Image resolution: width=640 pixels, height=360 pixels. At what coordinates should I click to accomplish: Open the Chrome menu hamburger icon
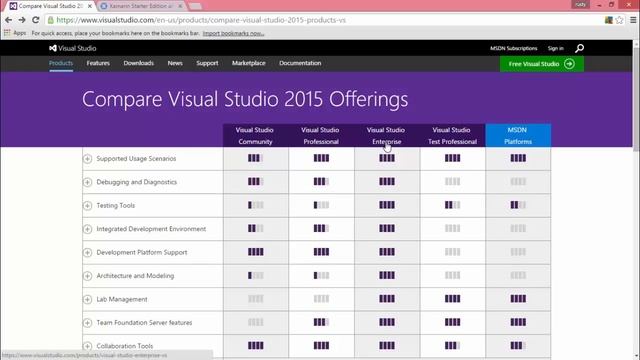(x=633, y=20)
